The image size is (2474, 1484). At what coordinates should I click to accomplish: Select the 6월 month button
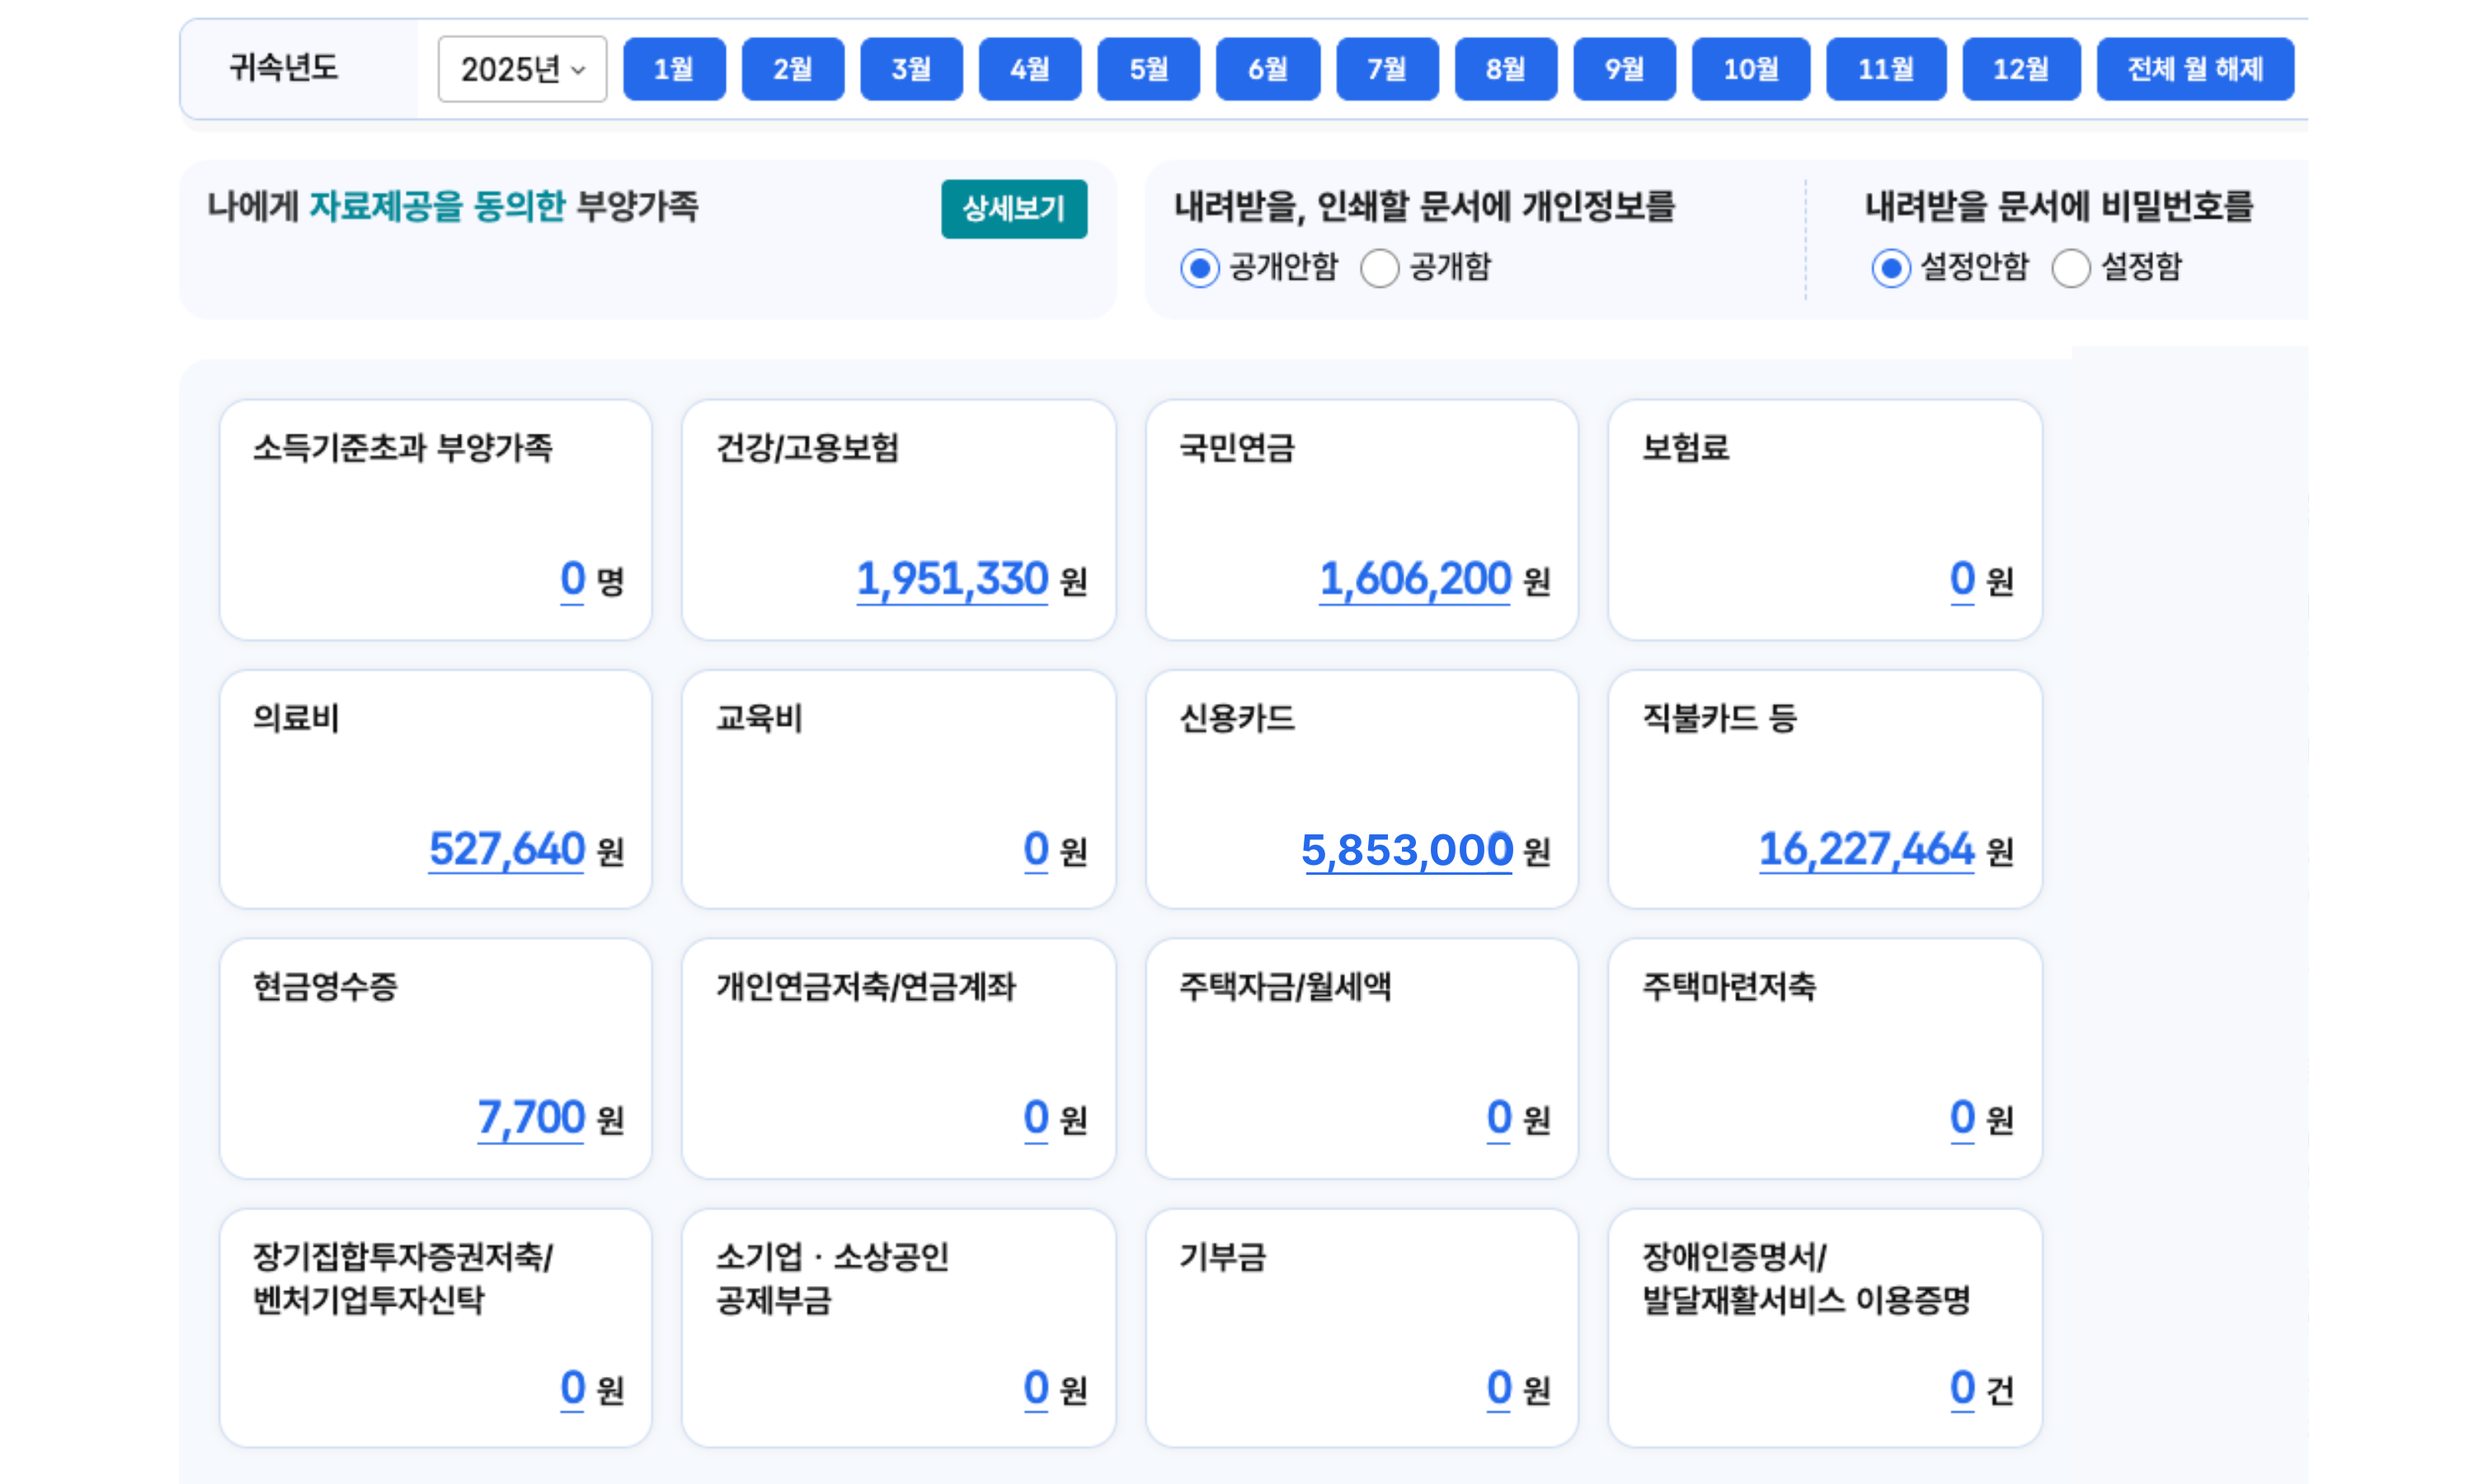pos(1267,68)
